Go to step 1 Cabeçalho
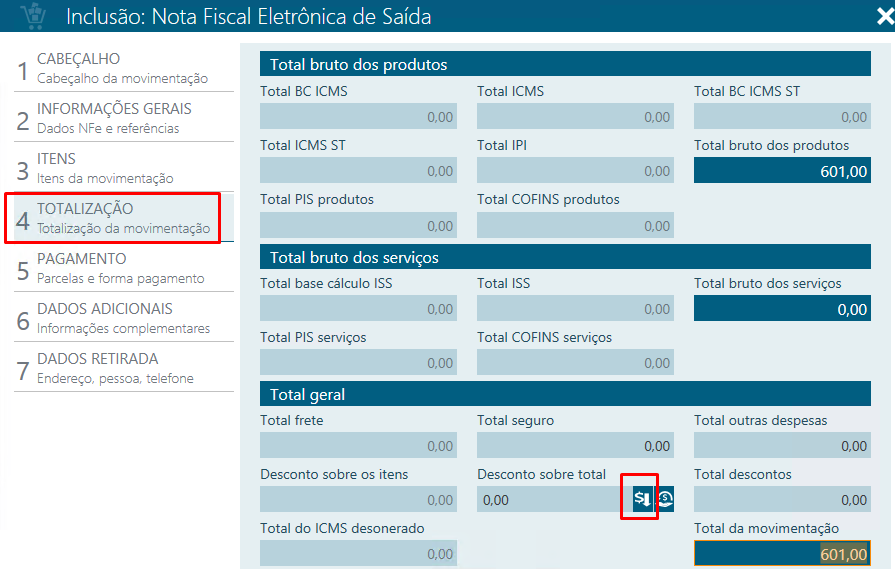 [x=124, y=68]
